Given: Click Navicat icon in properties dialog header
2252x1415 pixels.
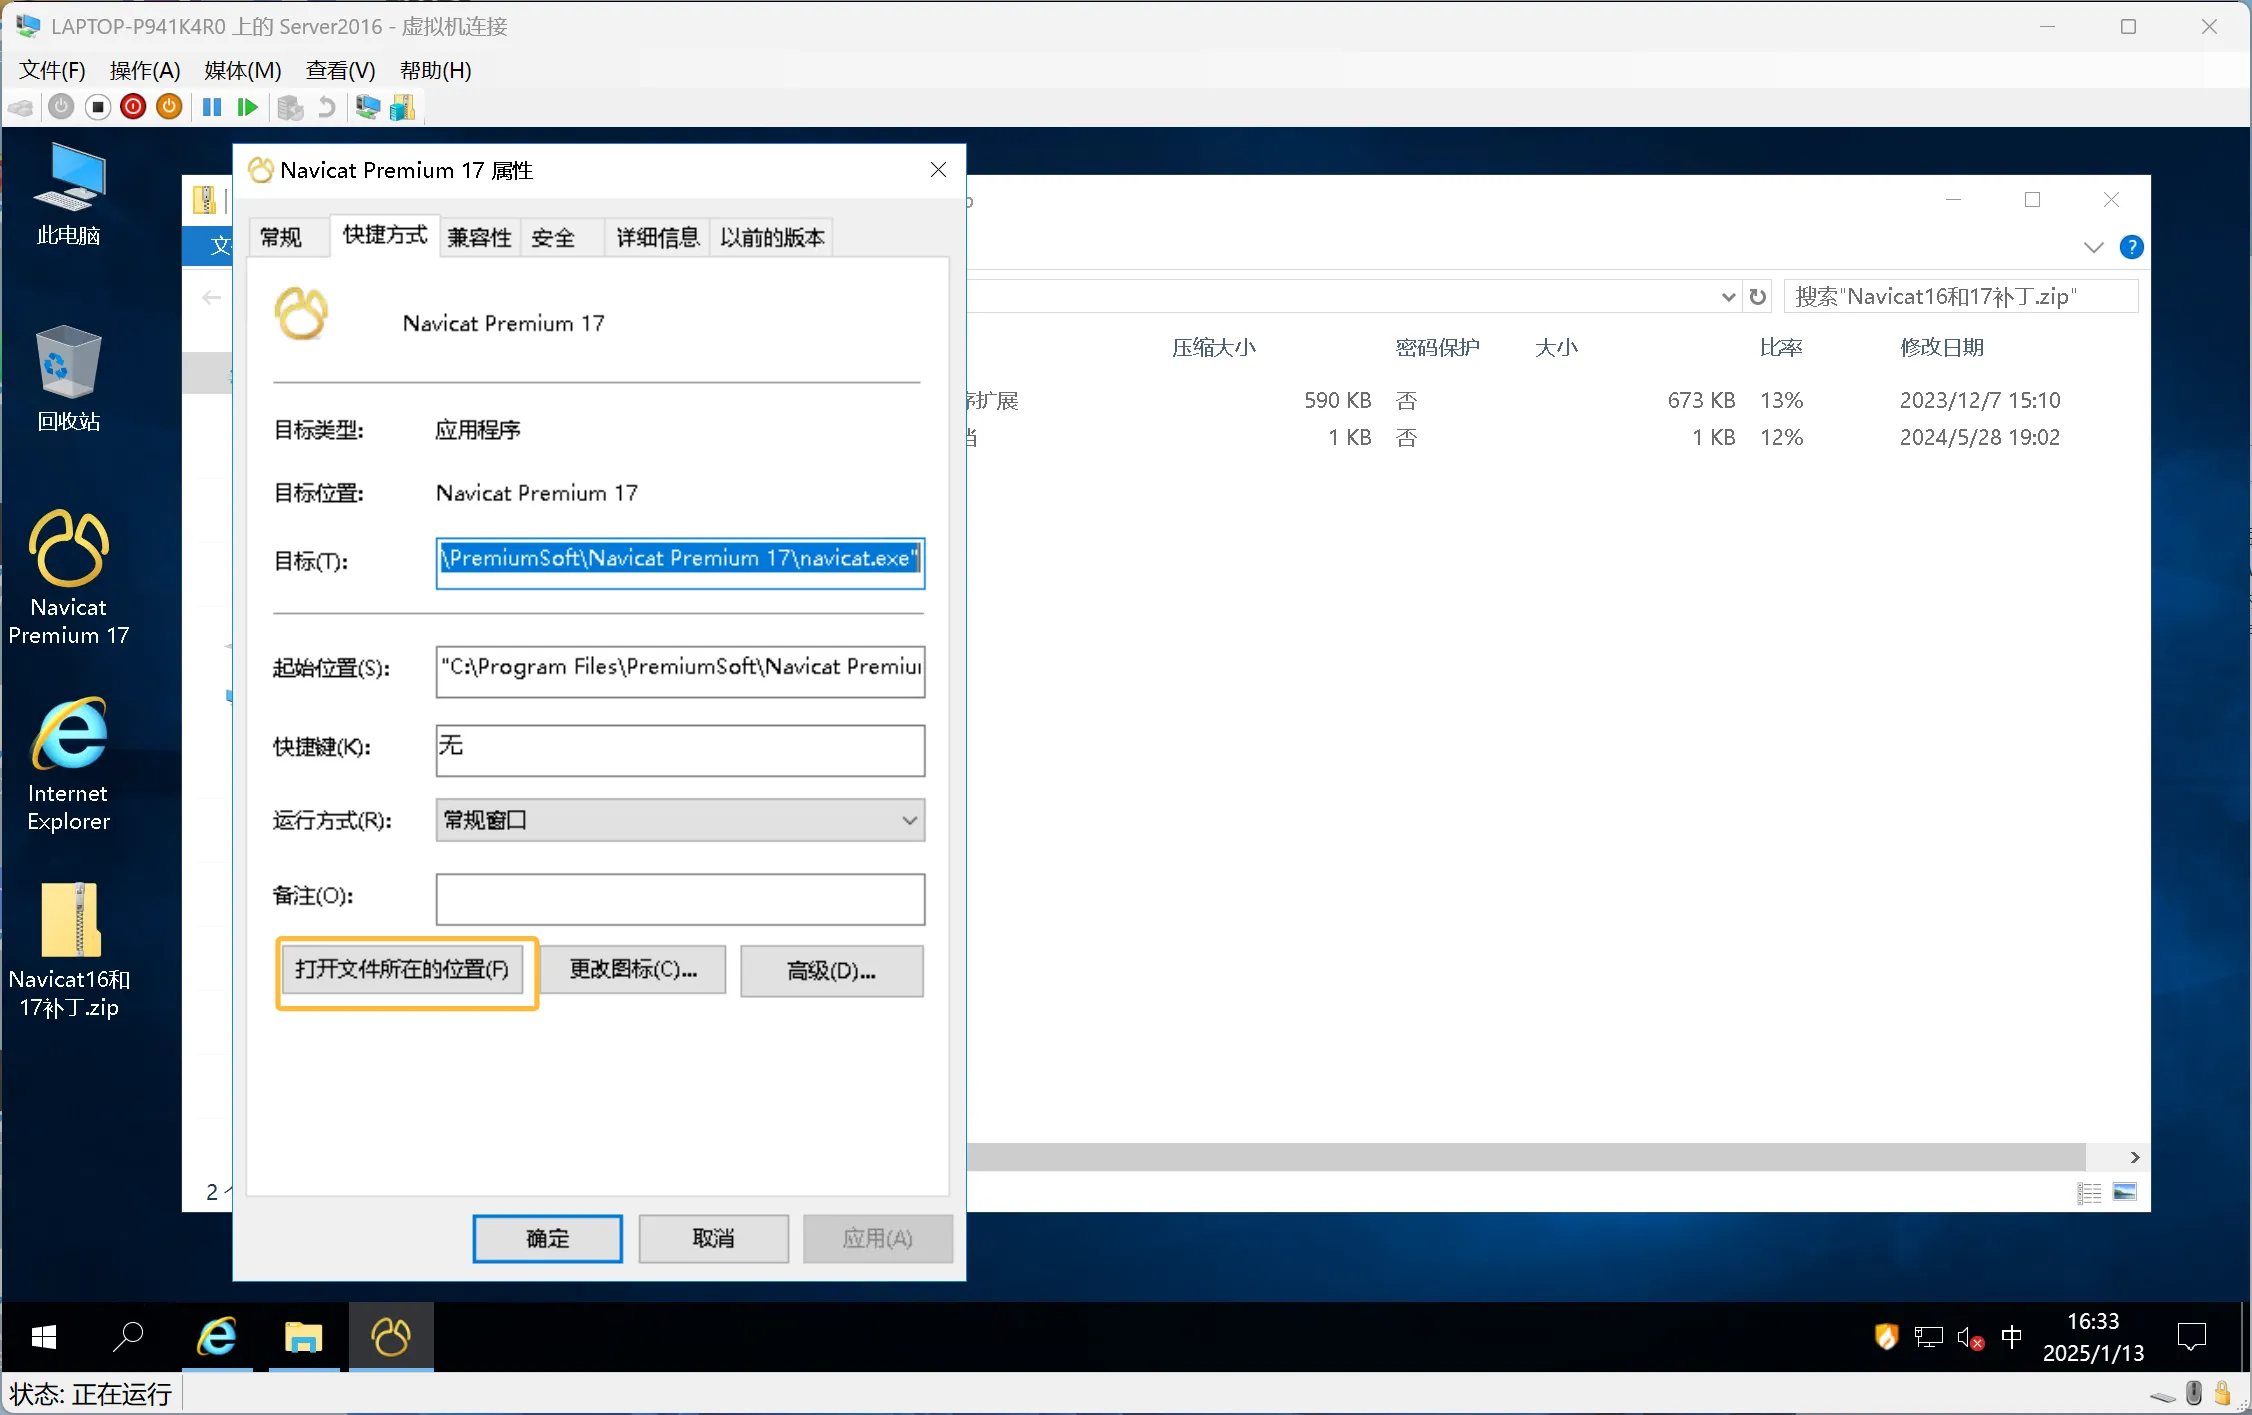Looking at the screenshot, I should pos(301,314).
